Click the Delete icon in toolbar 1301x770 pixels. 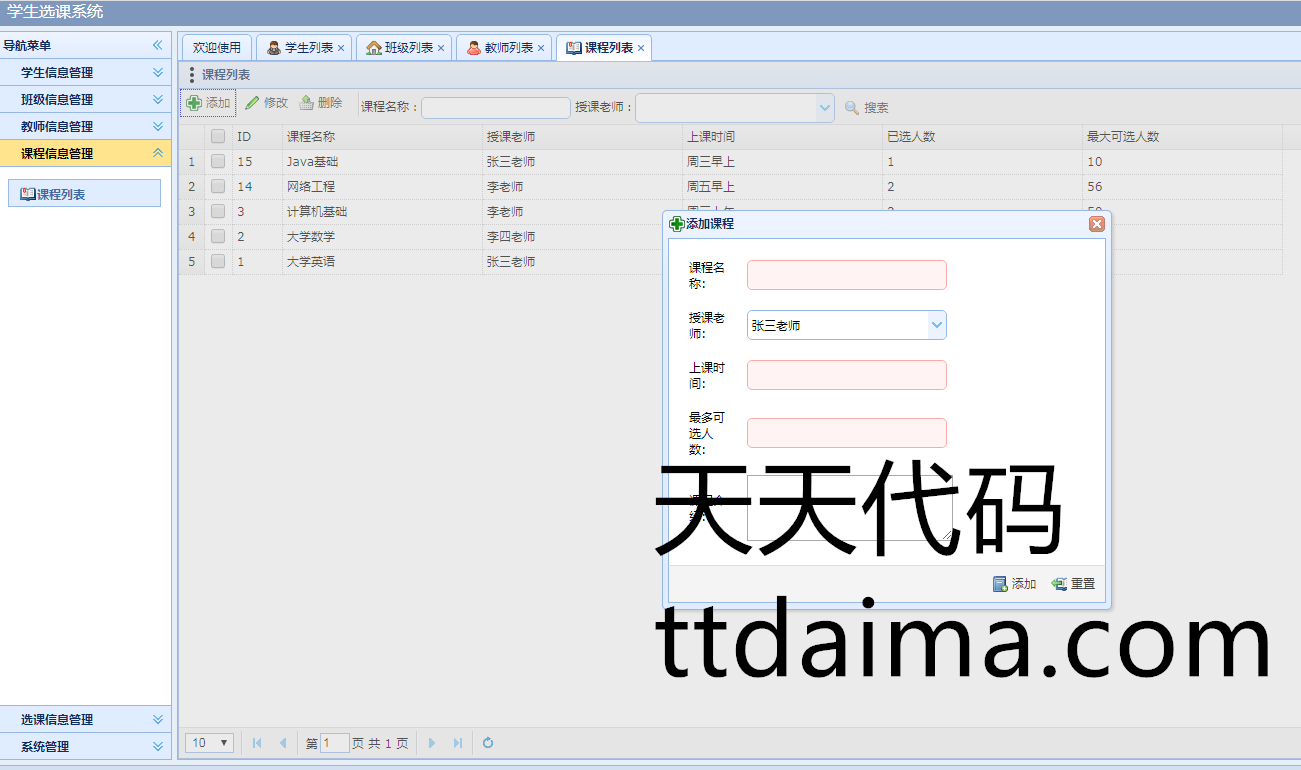pos(307,103)
